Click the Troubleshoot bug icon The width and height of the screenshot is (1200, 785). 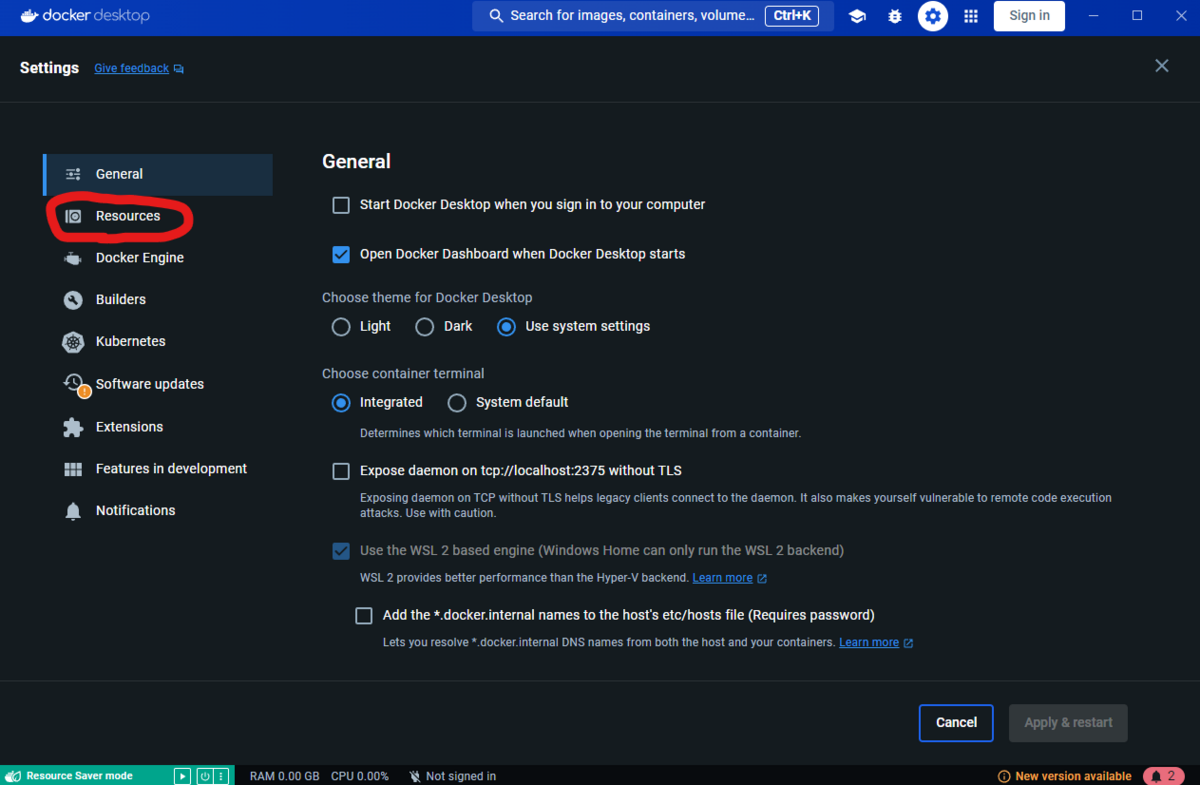click(895, 16)
